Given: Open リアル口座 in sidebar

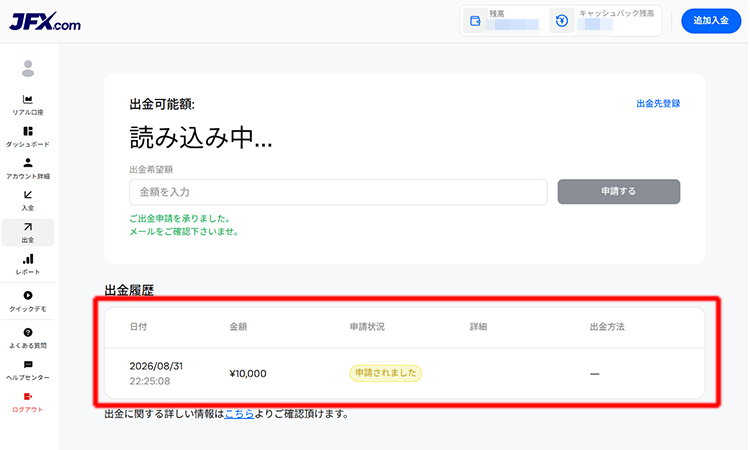Looking at the screenshot, I should click(x=28, y=105).
